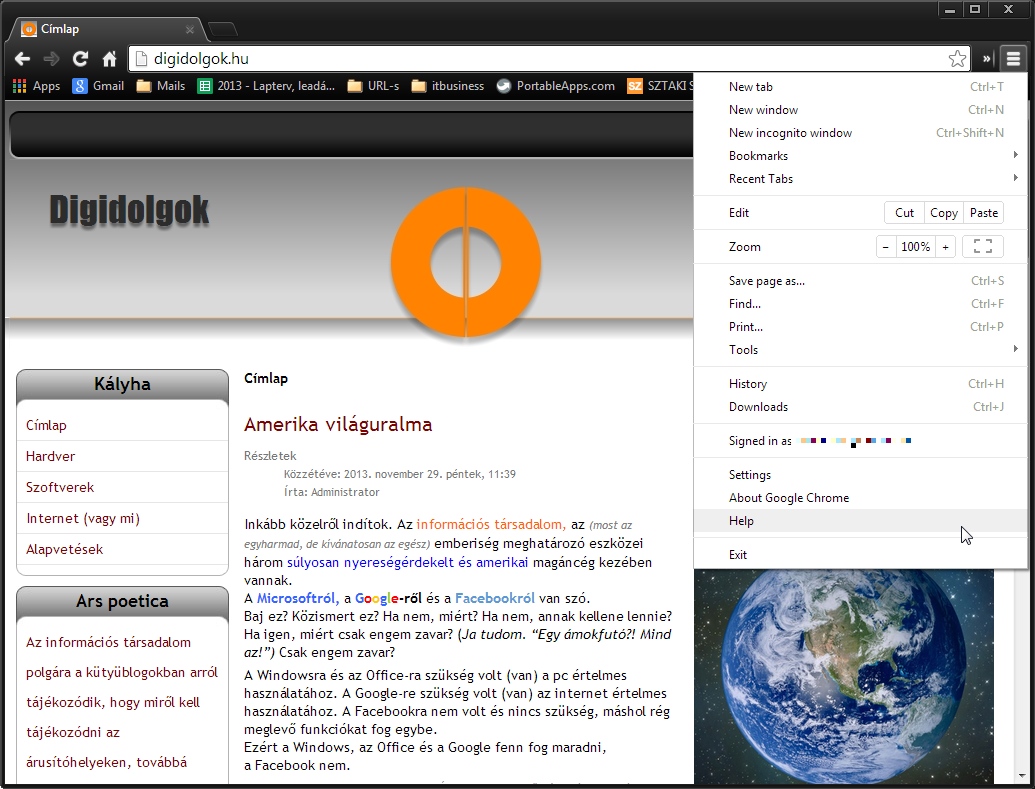Close the Címlap tab
1035x789 pixels.
189,30
